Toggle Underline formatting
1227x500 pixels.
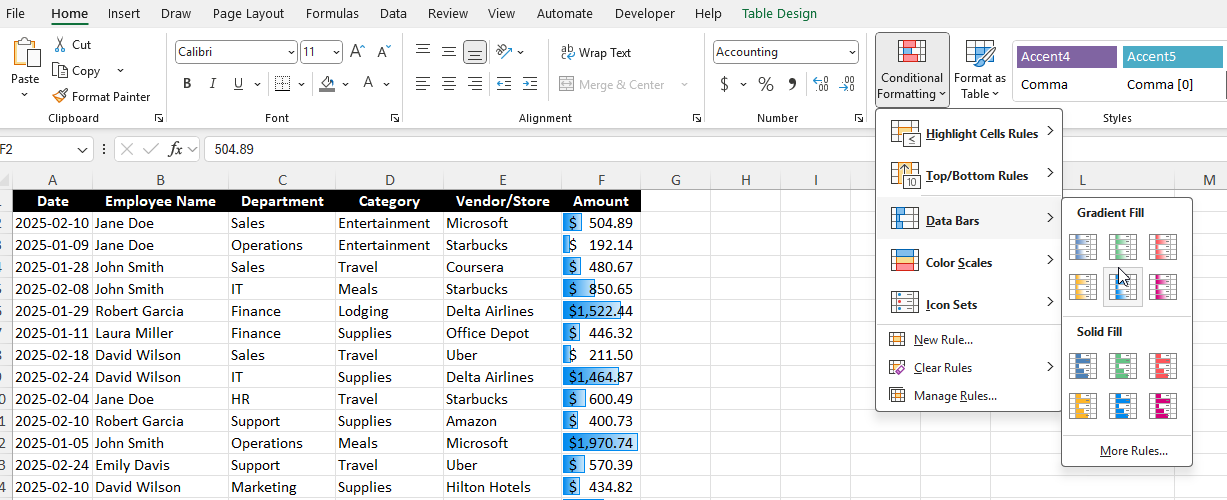240,84
